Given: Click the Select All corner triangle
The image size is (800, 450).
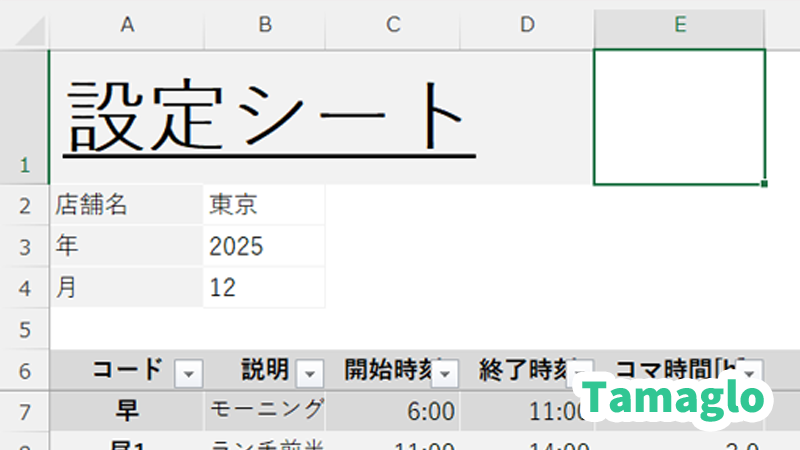Looking at the screenshot, I should [x=28, y=30].
